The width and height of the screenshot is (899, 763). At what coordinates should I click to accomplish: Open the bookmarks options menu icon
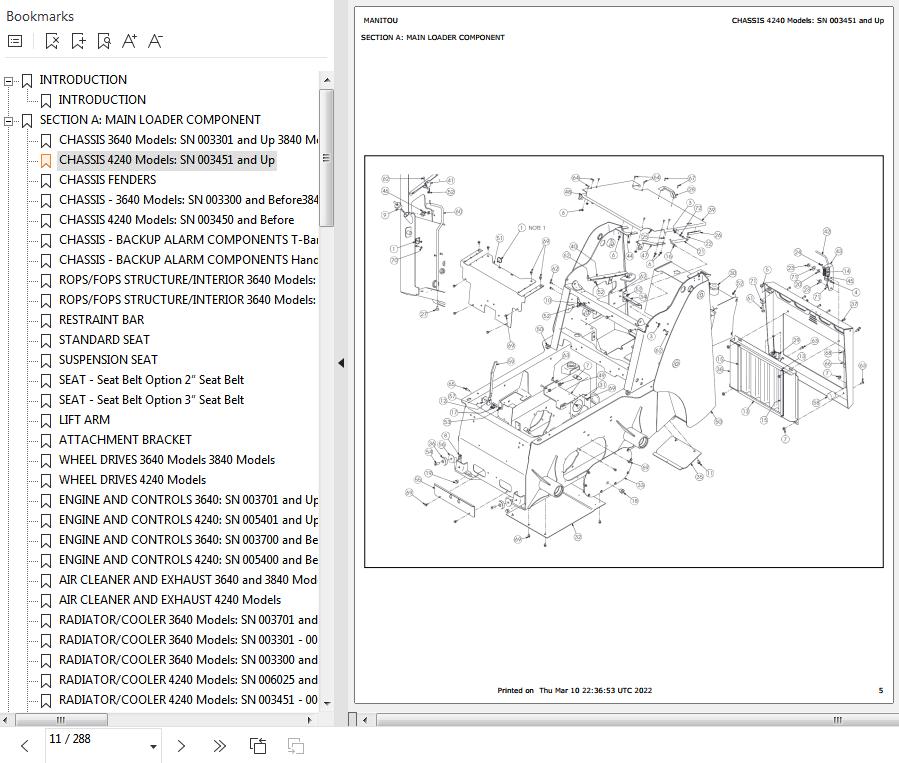[15, 41]
